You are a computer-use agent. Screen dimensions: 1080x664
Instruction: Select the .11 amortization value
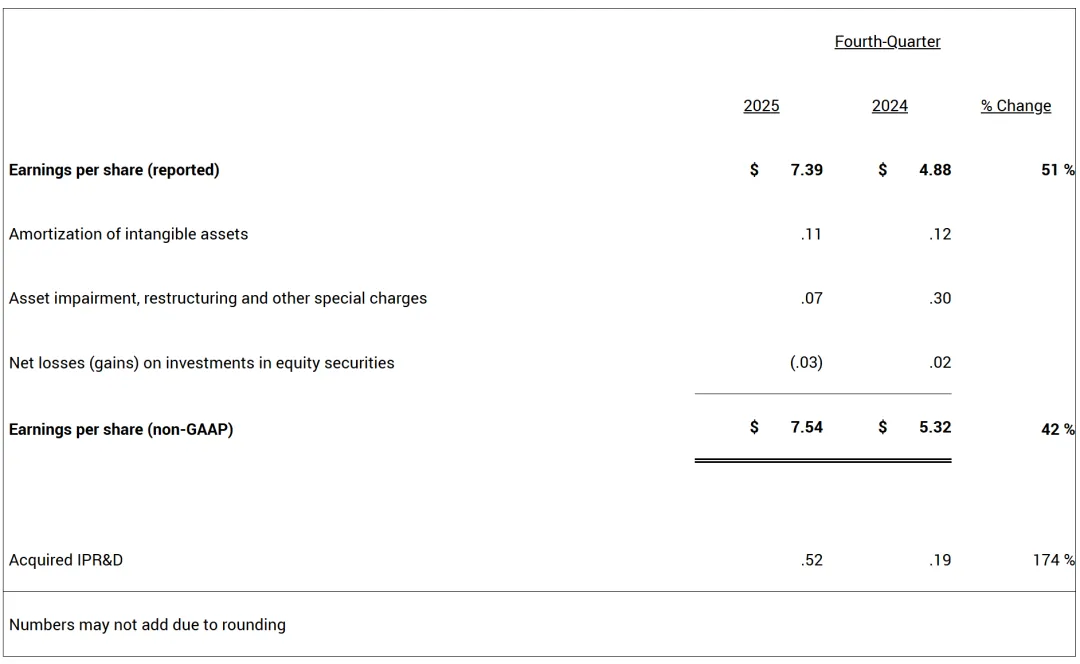pyautogui.click(x=811, y=234)
